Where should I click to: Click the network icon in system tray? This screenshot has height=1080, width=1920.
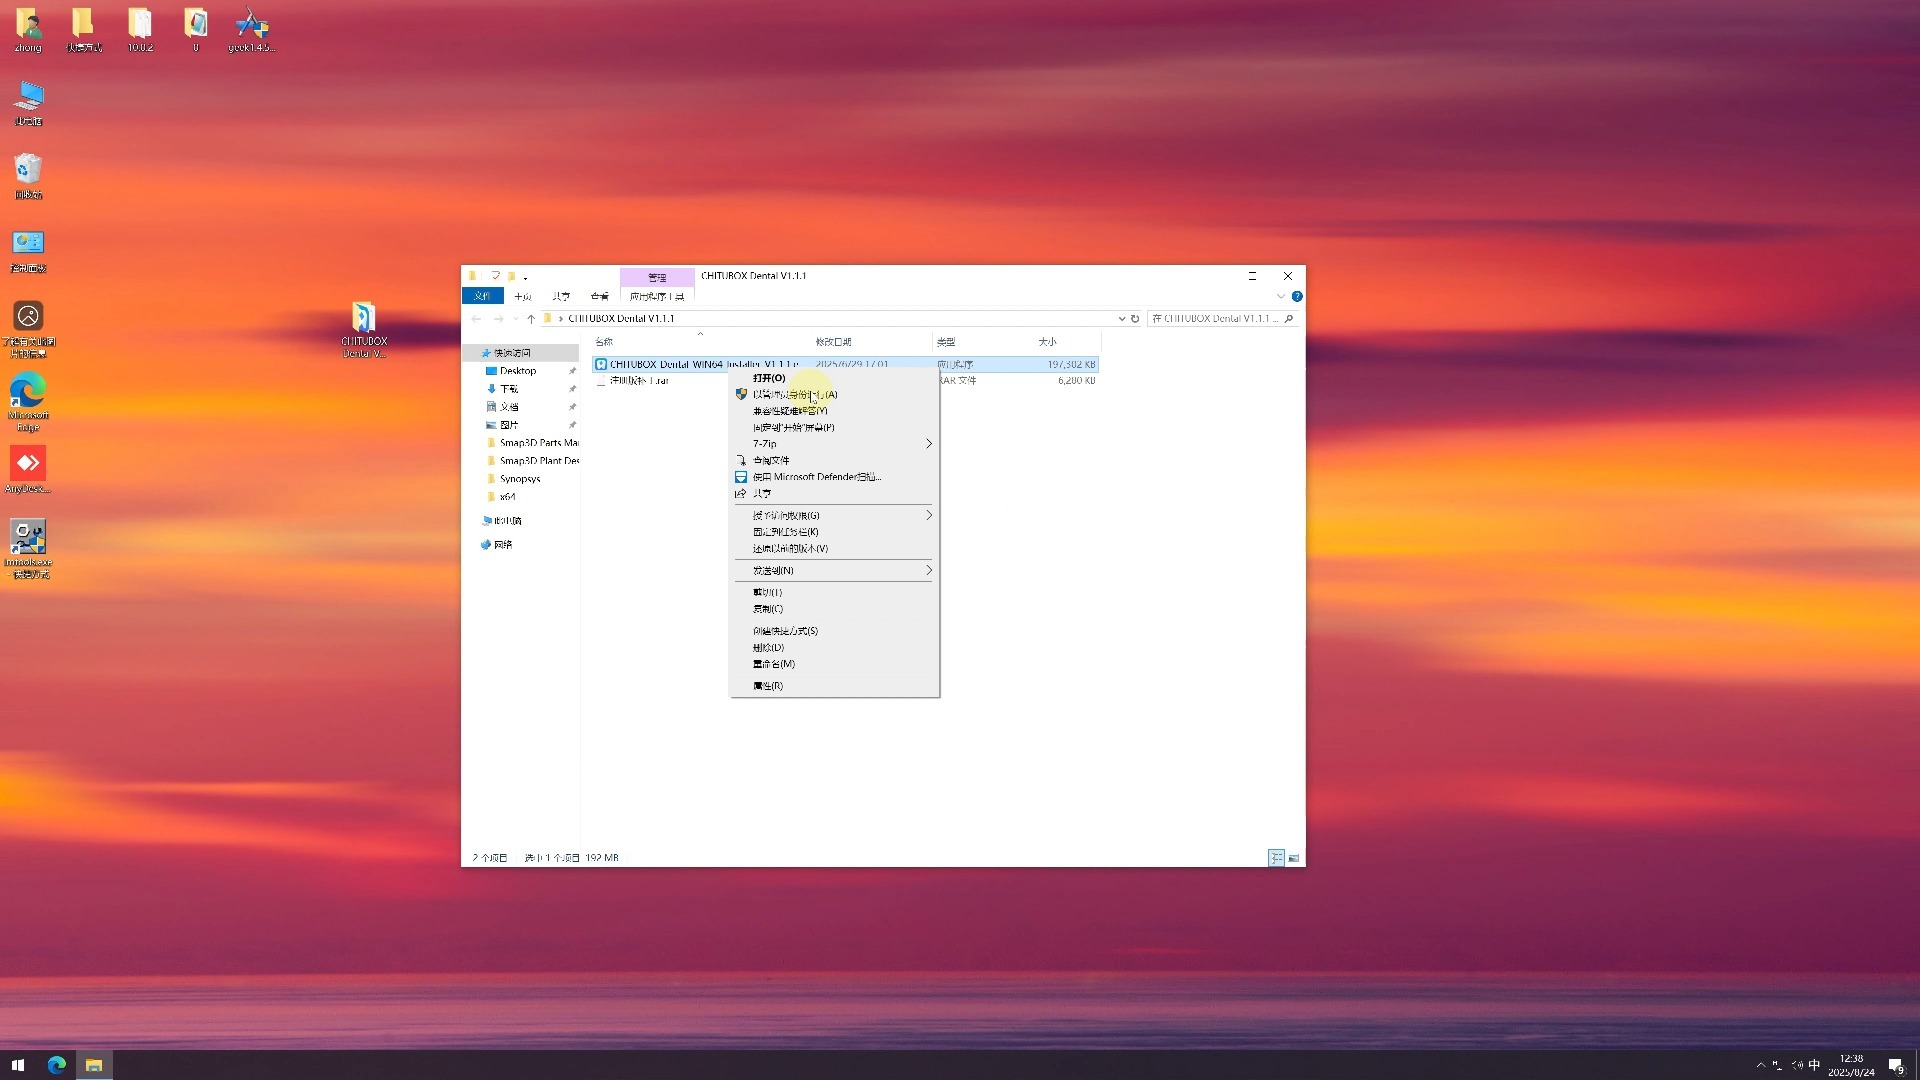(1777, 1065)
